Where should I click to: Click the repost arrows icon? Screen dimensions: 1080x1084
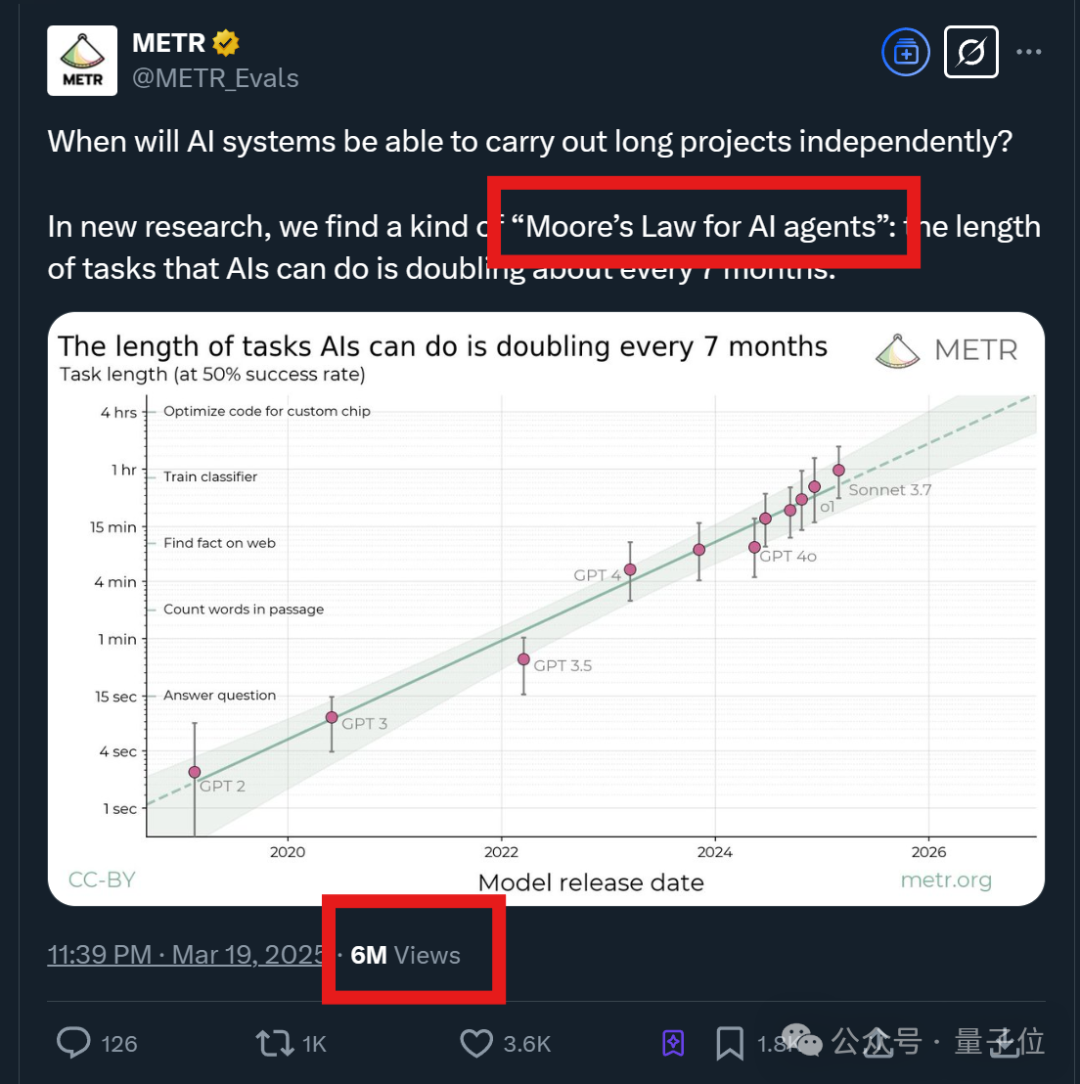pyautogui.click(x=275, y=1043)
